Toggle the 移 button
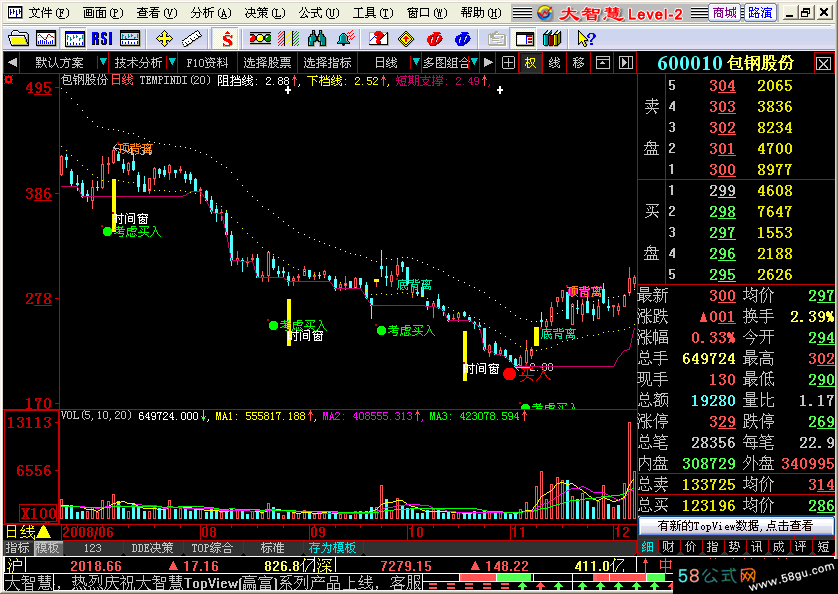The image size is (838, 594). [578, 63]
